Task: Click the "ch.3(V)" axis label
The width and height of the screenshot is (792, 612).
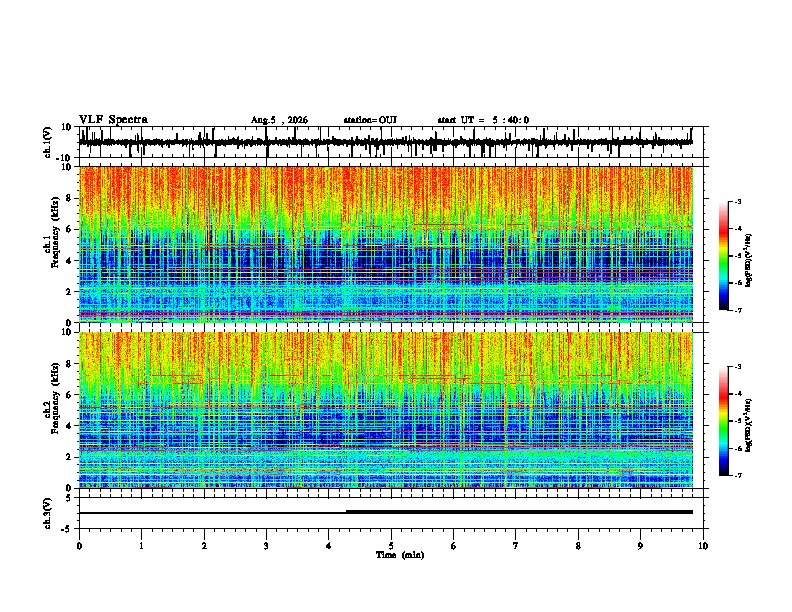Action: 48,513
